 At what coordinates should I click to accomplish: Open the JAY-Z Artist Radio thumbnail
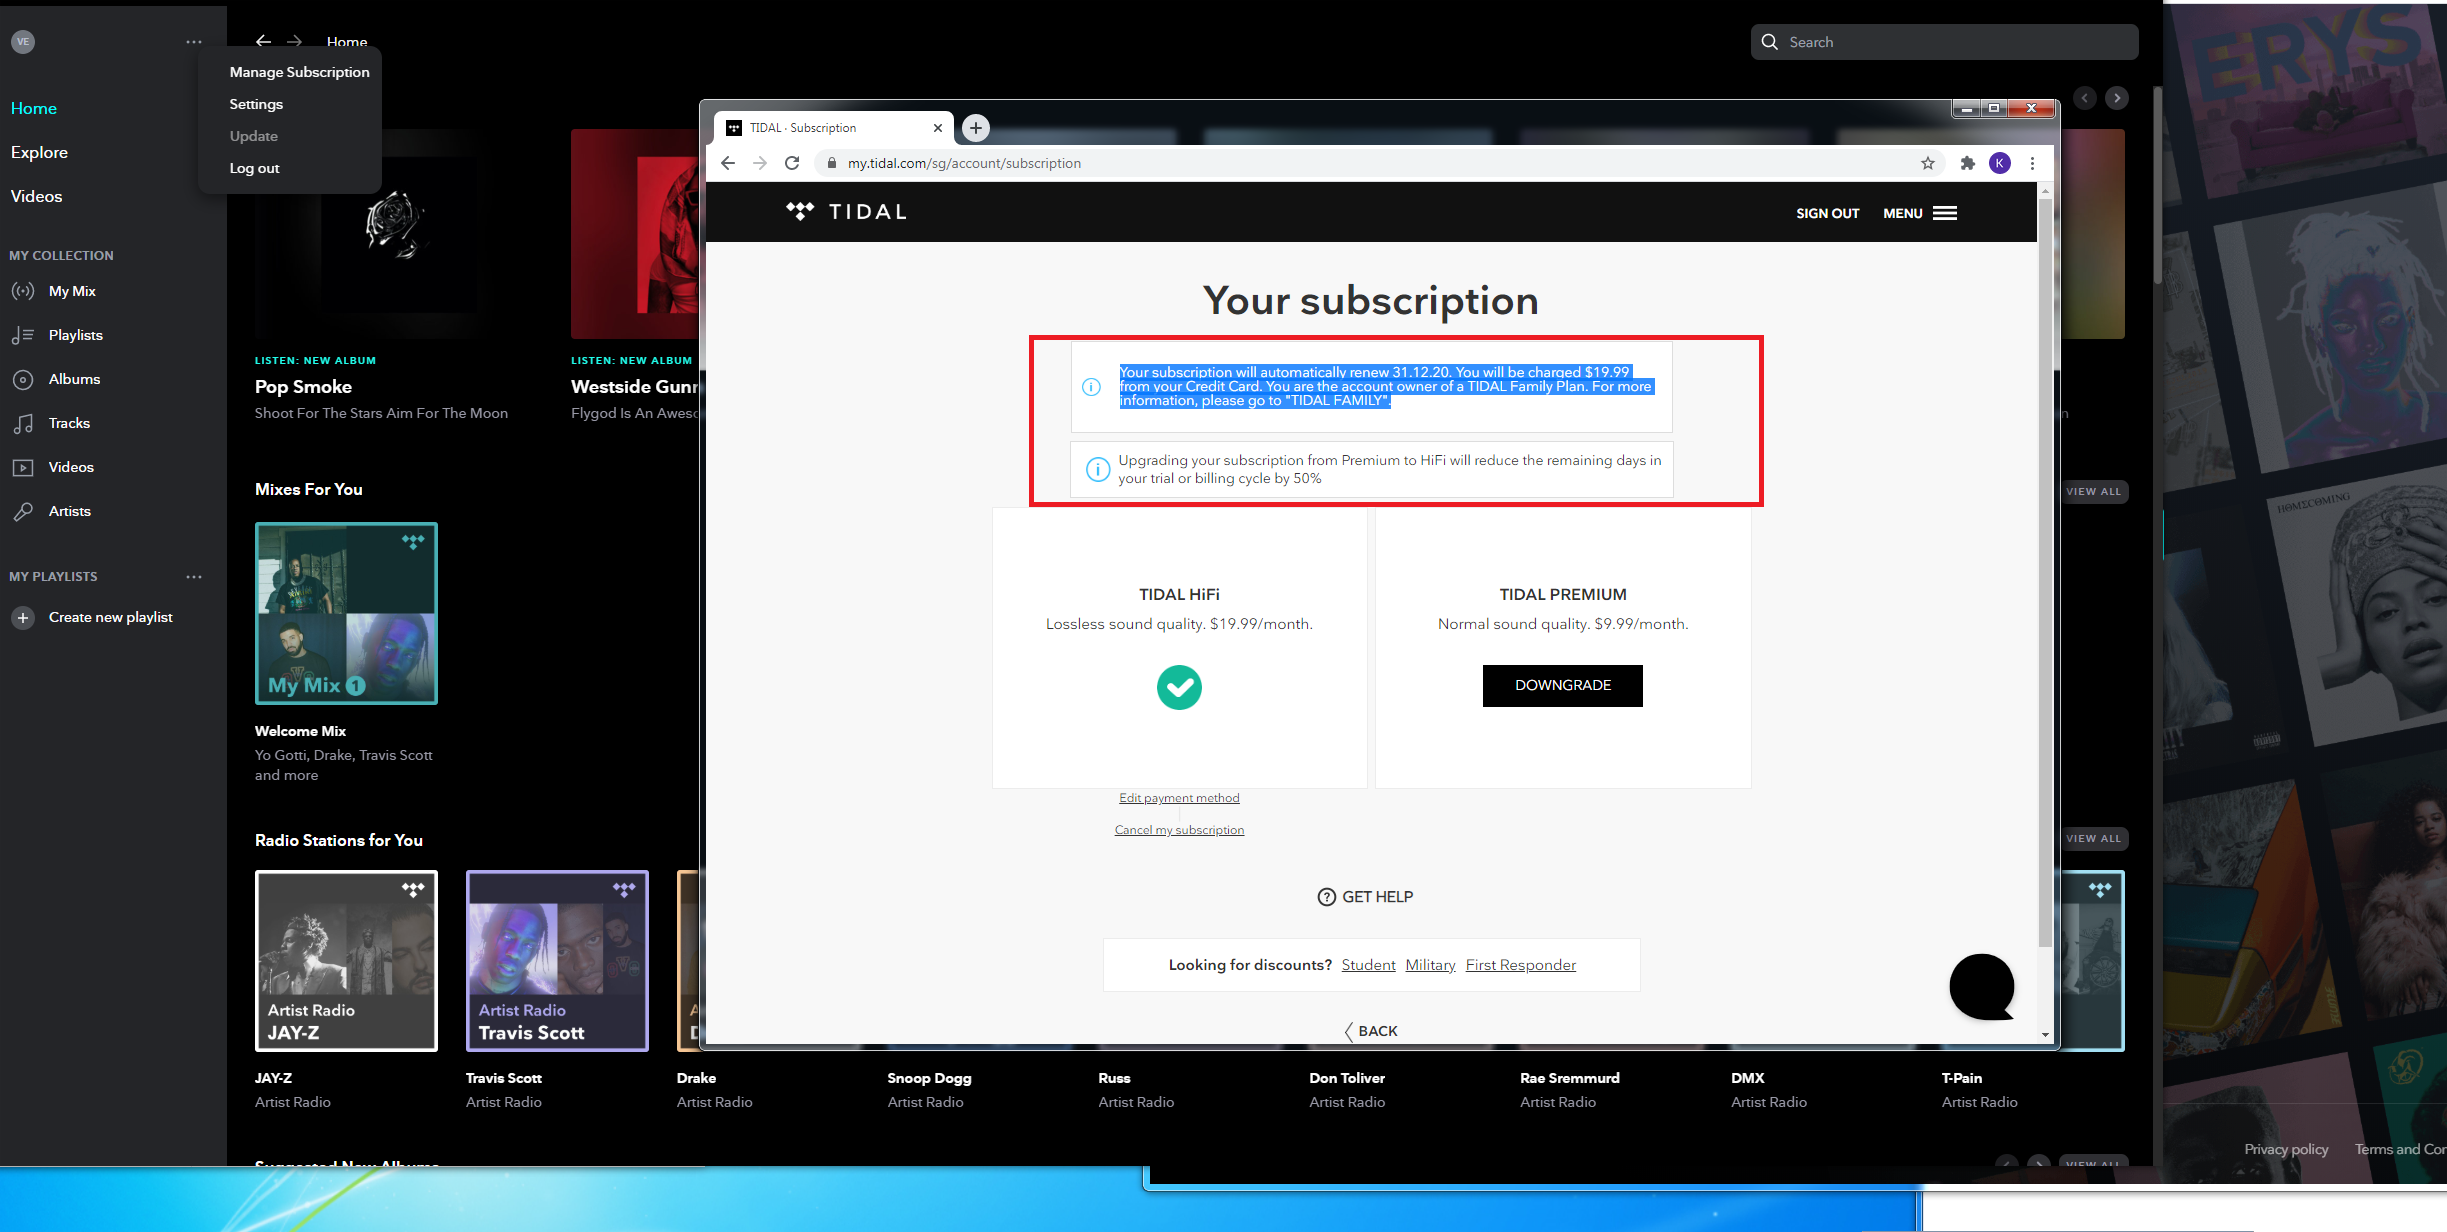(346, 961)
